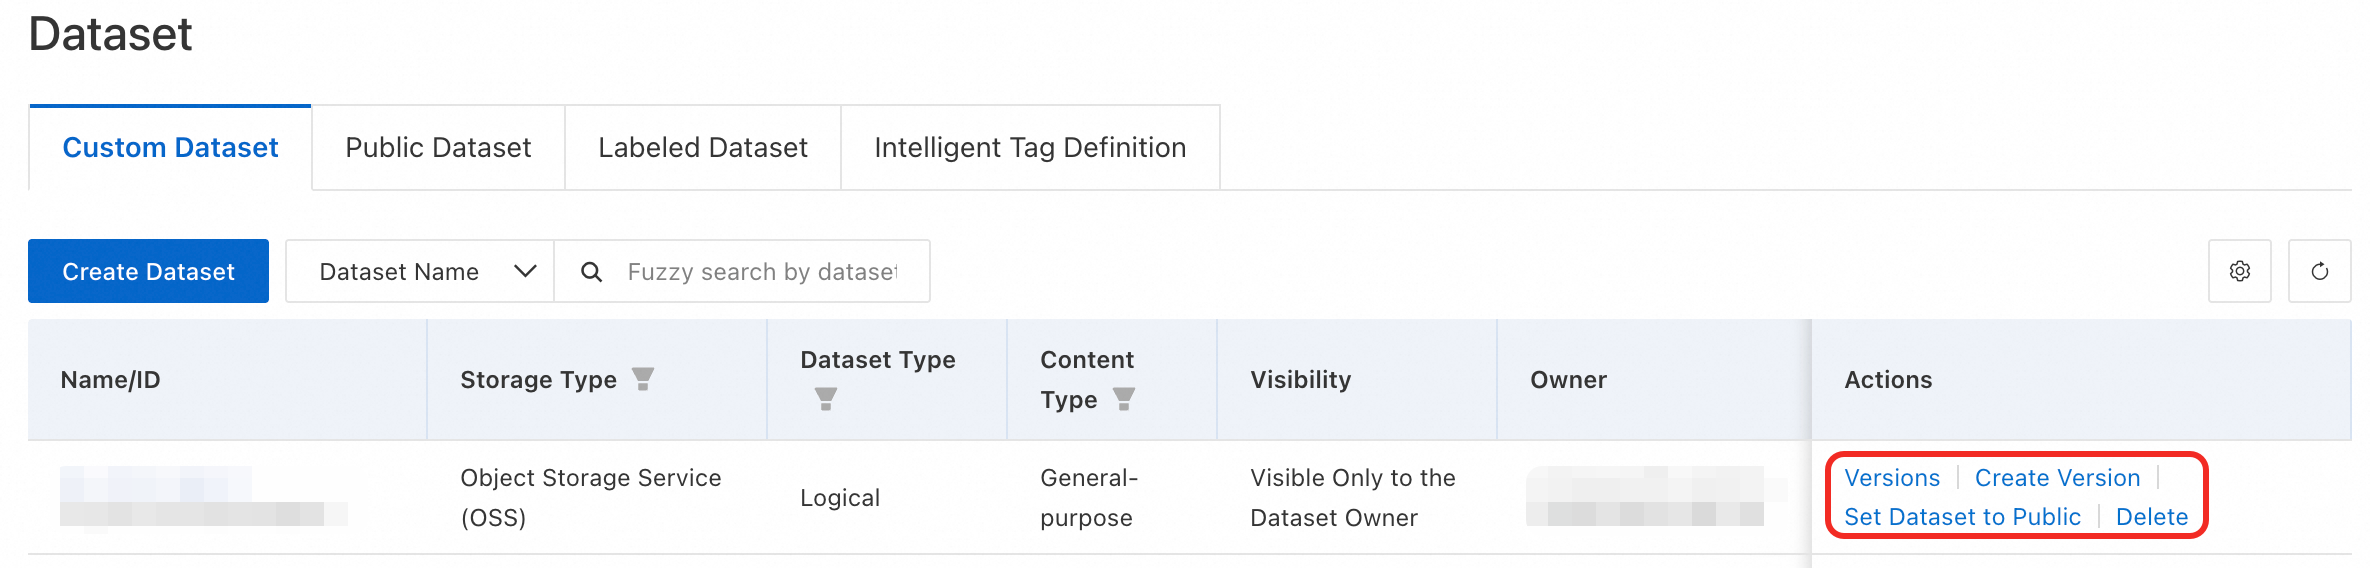Expand the Dataset Name search dropdown
The width and height of the screenshot is (2370, 568).
420,271
